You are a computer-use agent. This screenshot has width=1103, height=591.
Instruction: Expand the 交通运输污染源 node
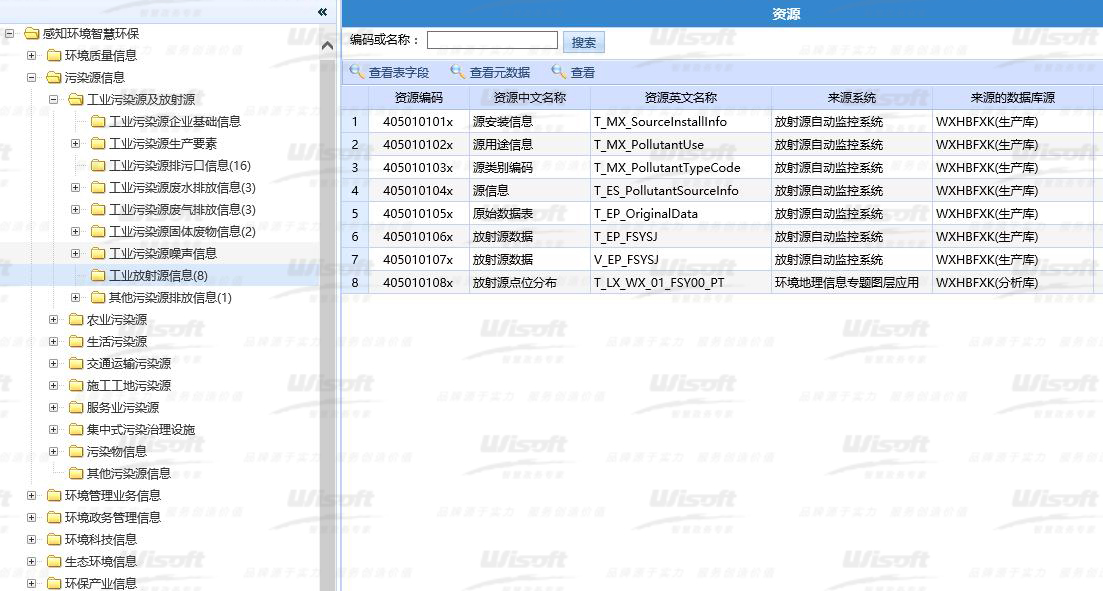tap(54, 364)
